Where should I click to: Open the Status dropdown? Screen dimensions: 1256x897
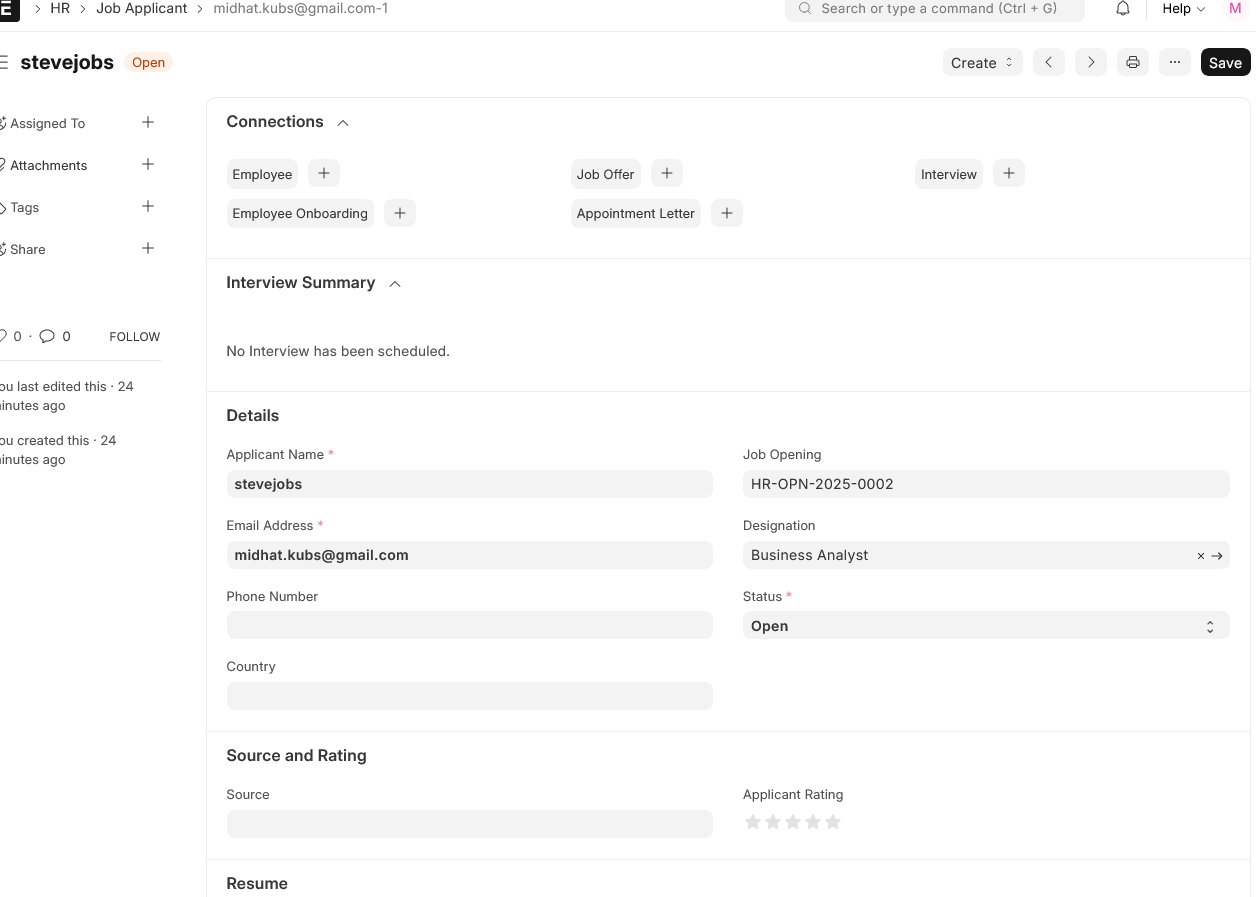coord(986,626)
